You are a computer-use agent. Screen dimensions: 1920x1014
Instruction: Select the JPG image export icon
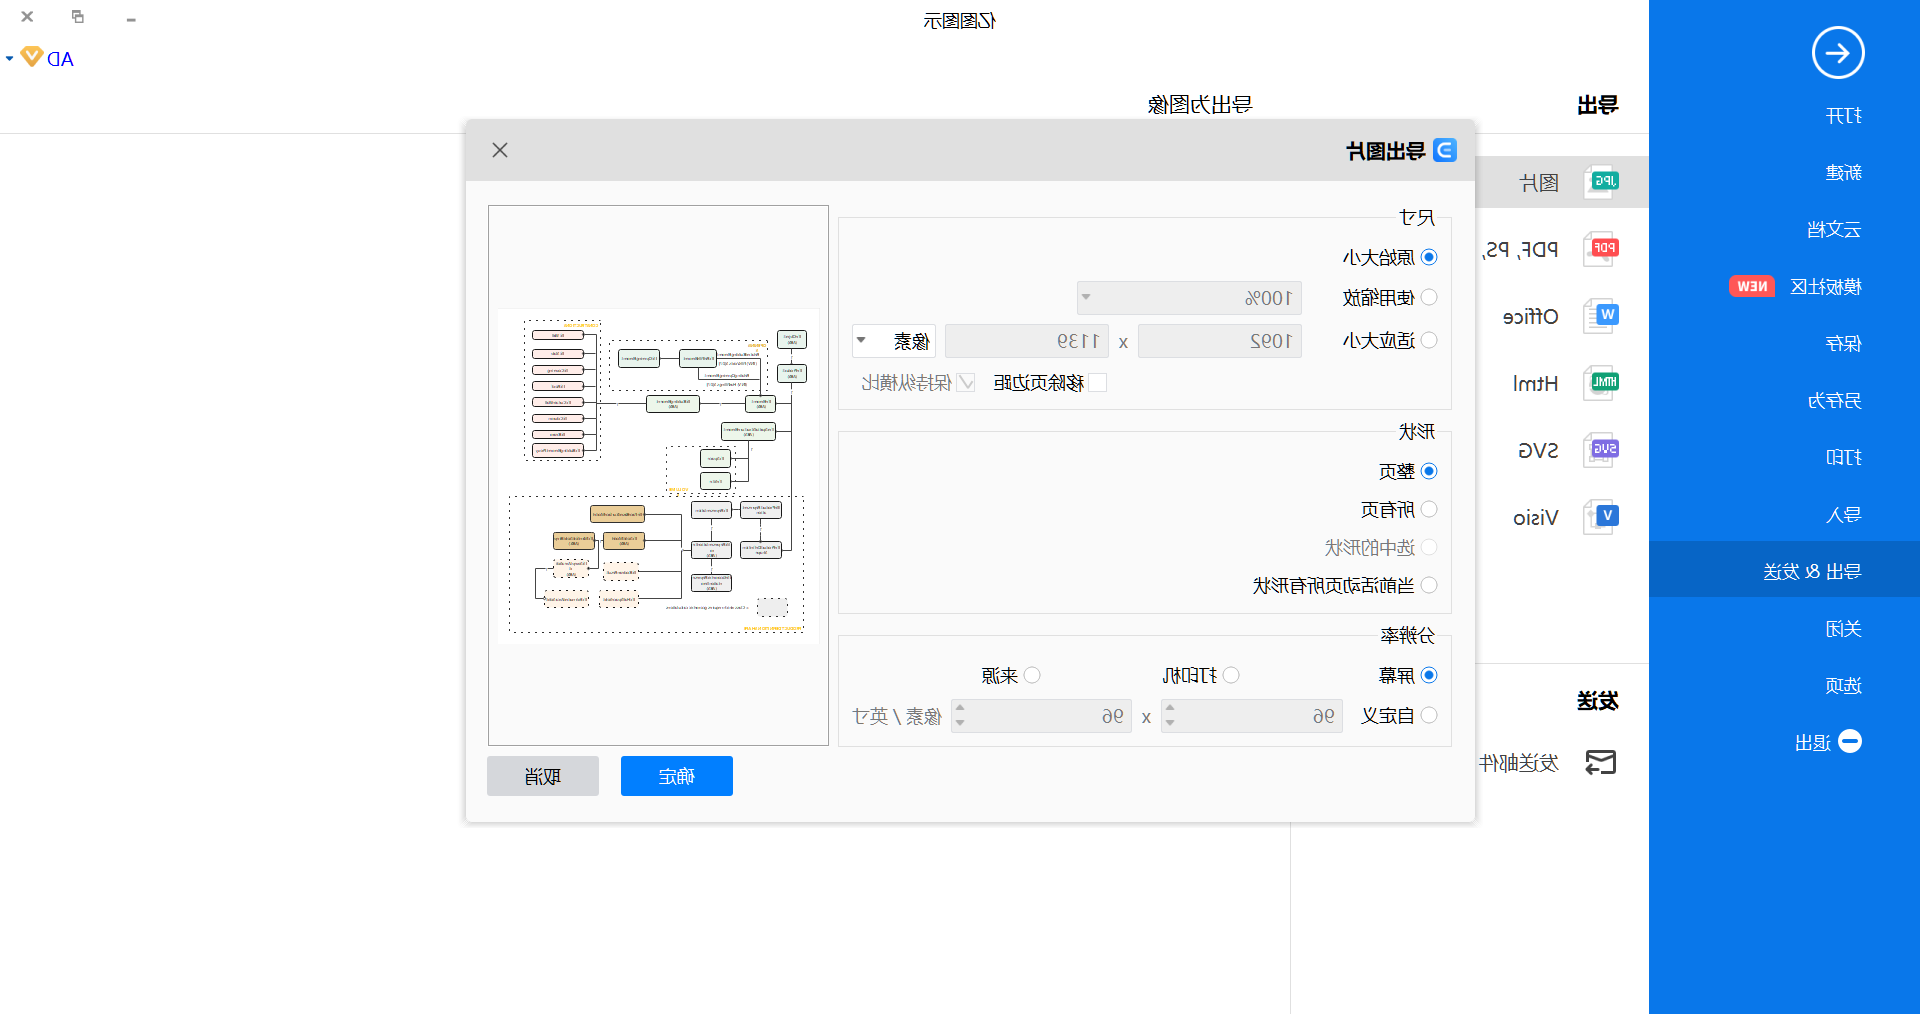point(1601,182)
